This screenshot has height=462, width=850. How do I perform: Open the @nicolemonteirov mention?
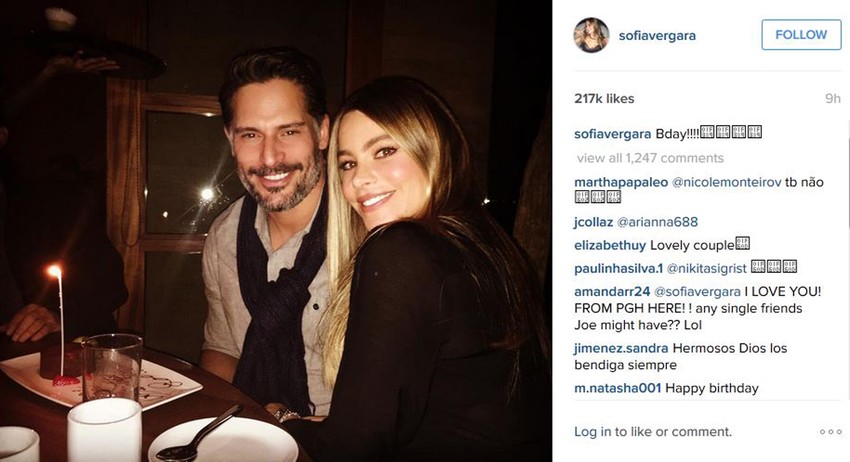pyautogui.click(x=726, y=183)
